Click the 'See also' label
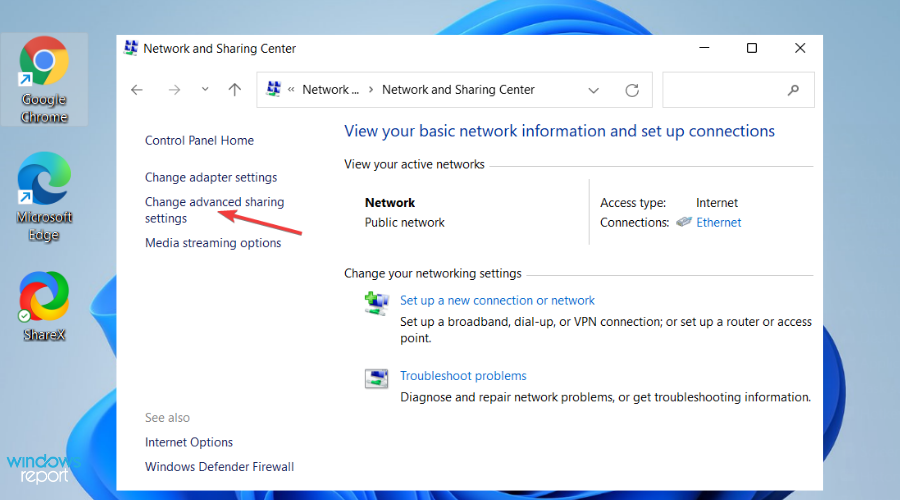Image resolution: width=900 pixels, height=500 pixels. click(167, 417)
